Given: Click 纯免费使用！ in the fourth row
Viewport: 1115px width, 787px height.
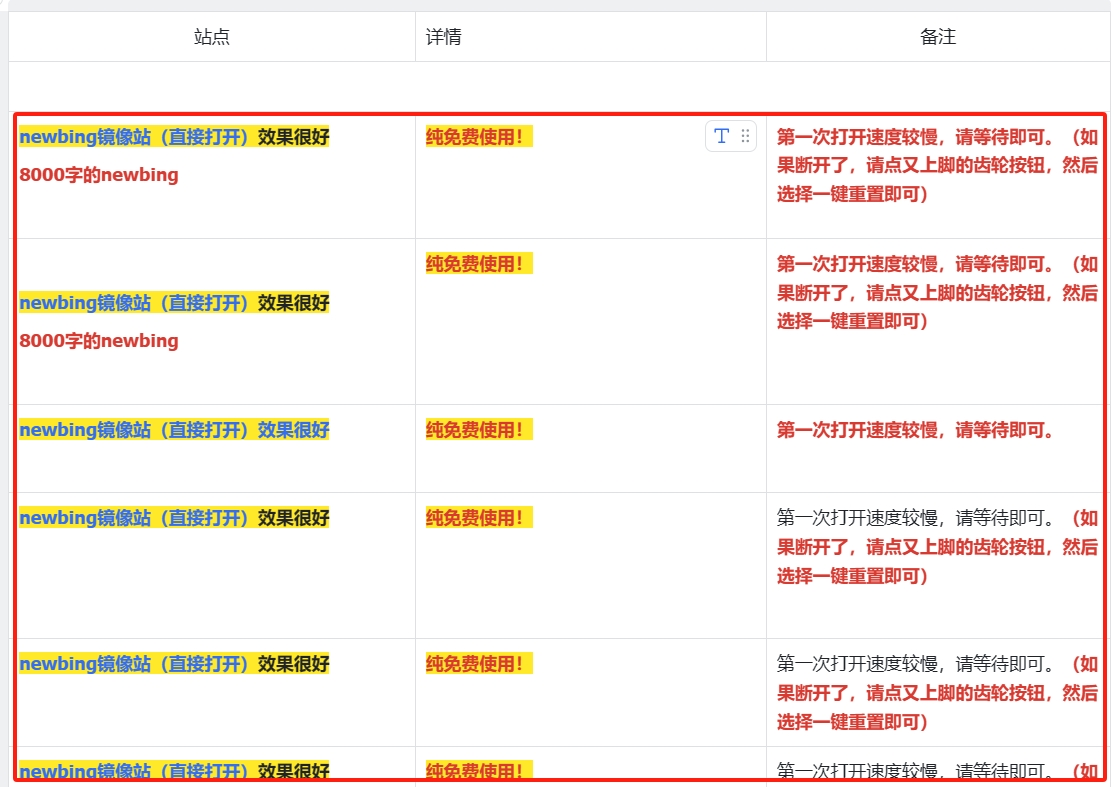Looking at the screenshot, I should click(476, 518).
